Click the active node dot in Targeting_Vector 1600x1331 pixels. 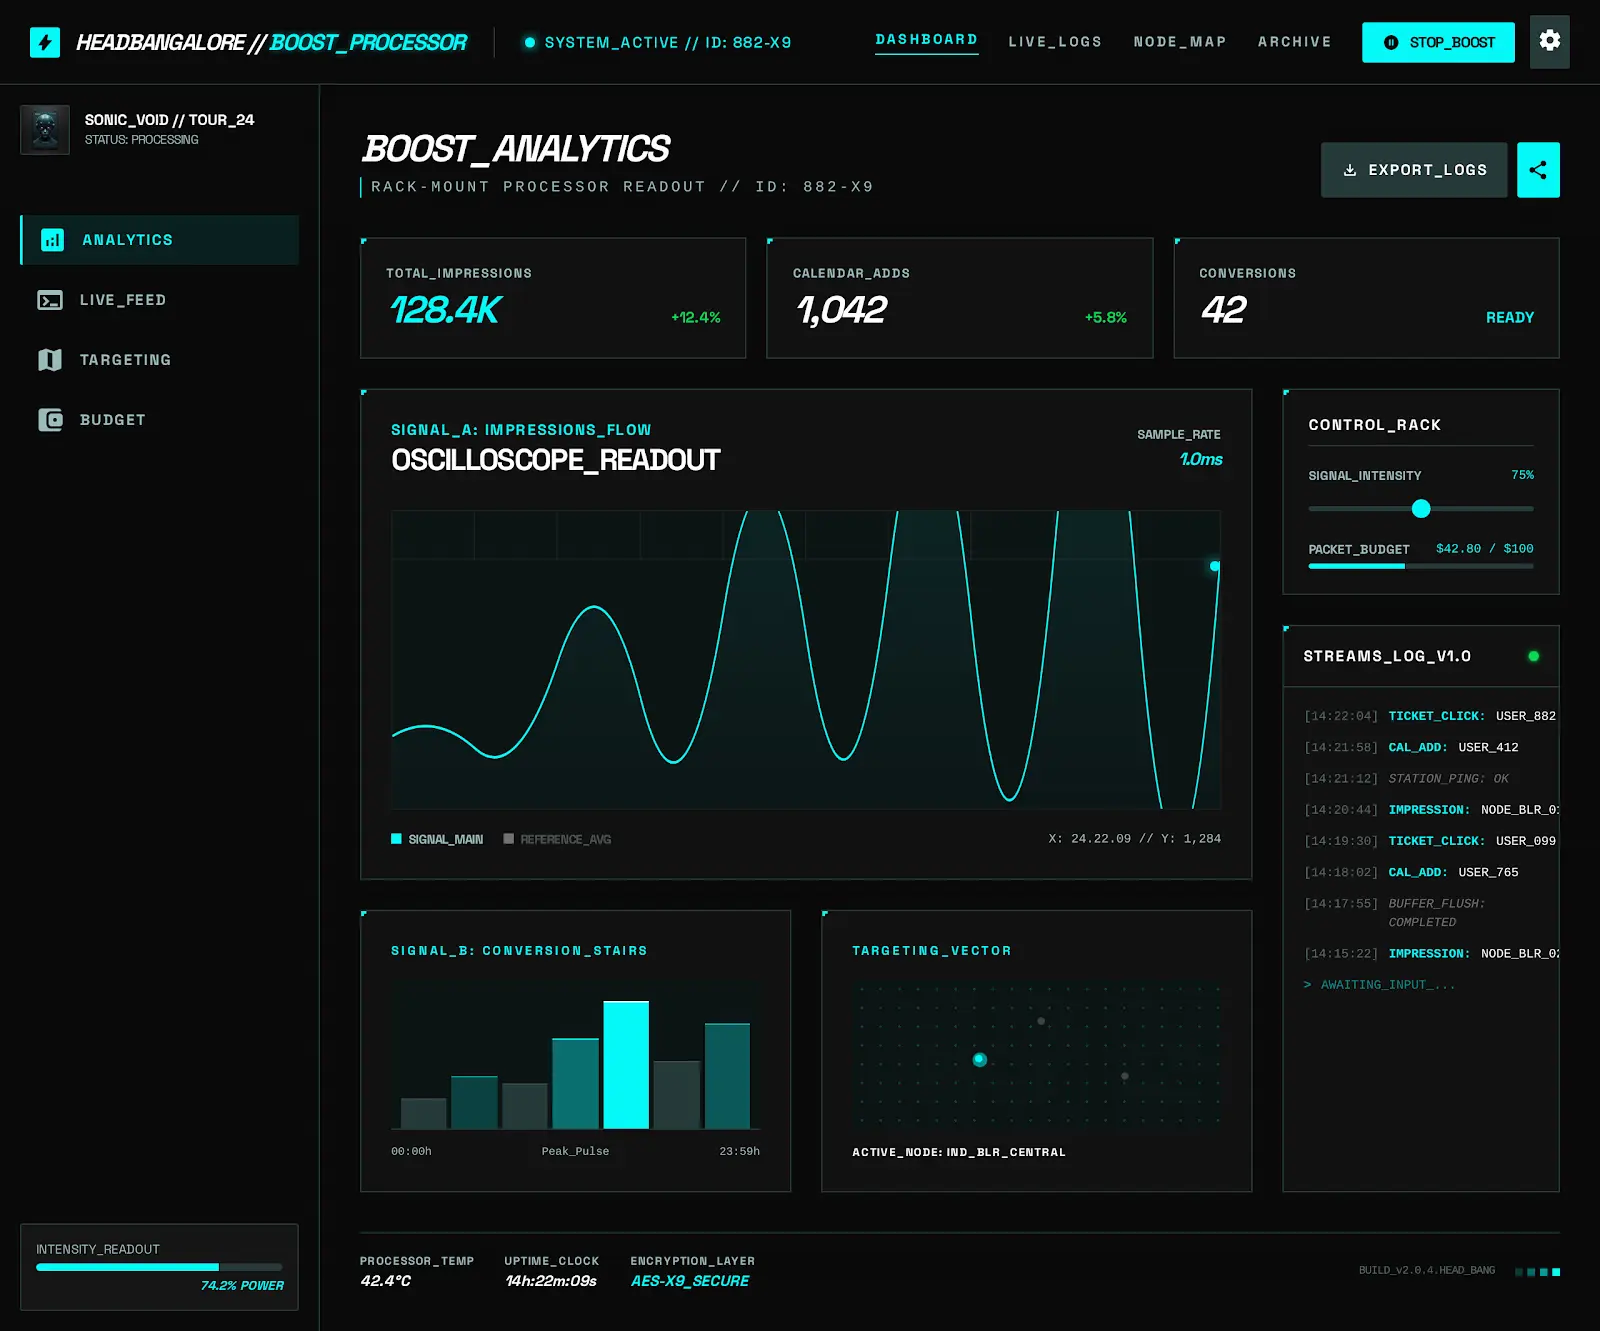[x=980, y=1060]
